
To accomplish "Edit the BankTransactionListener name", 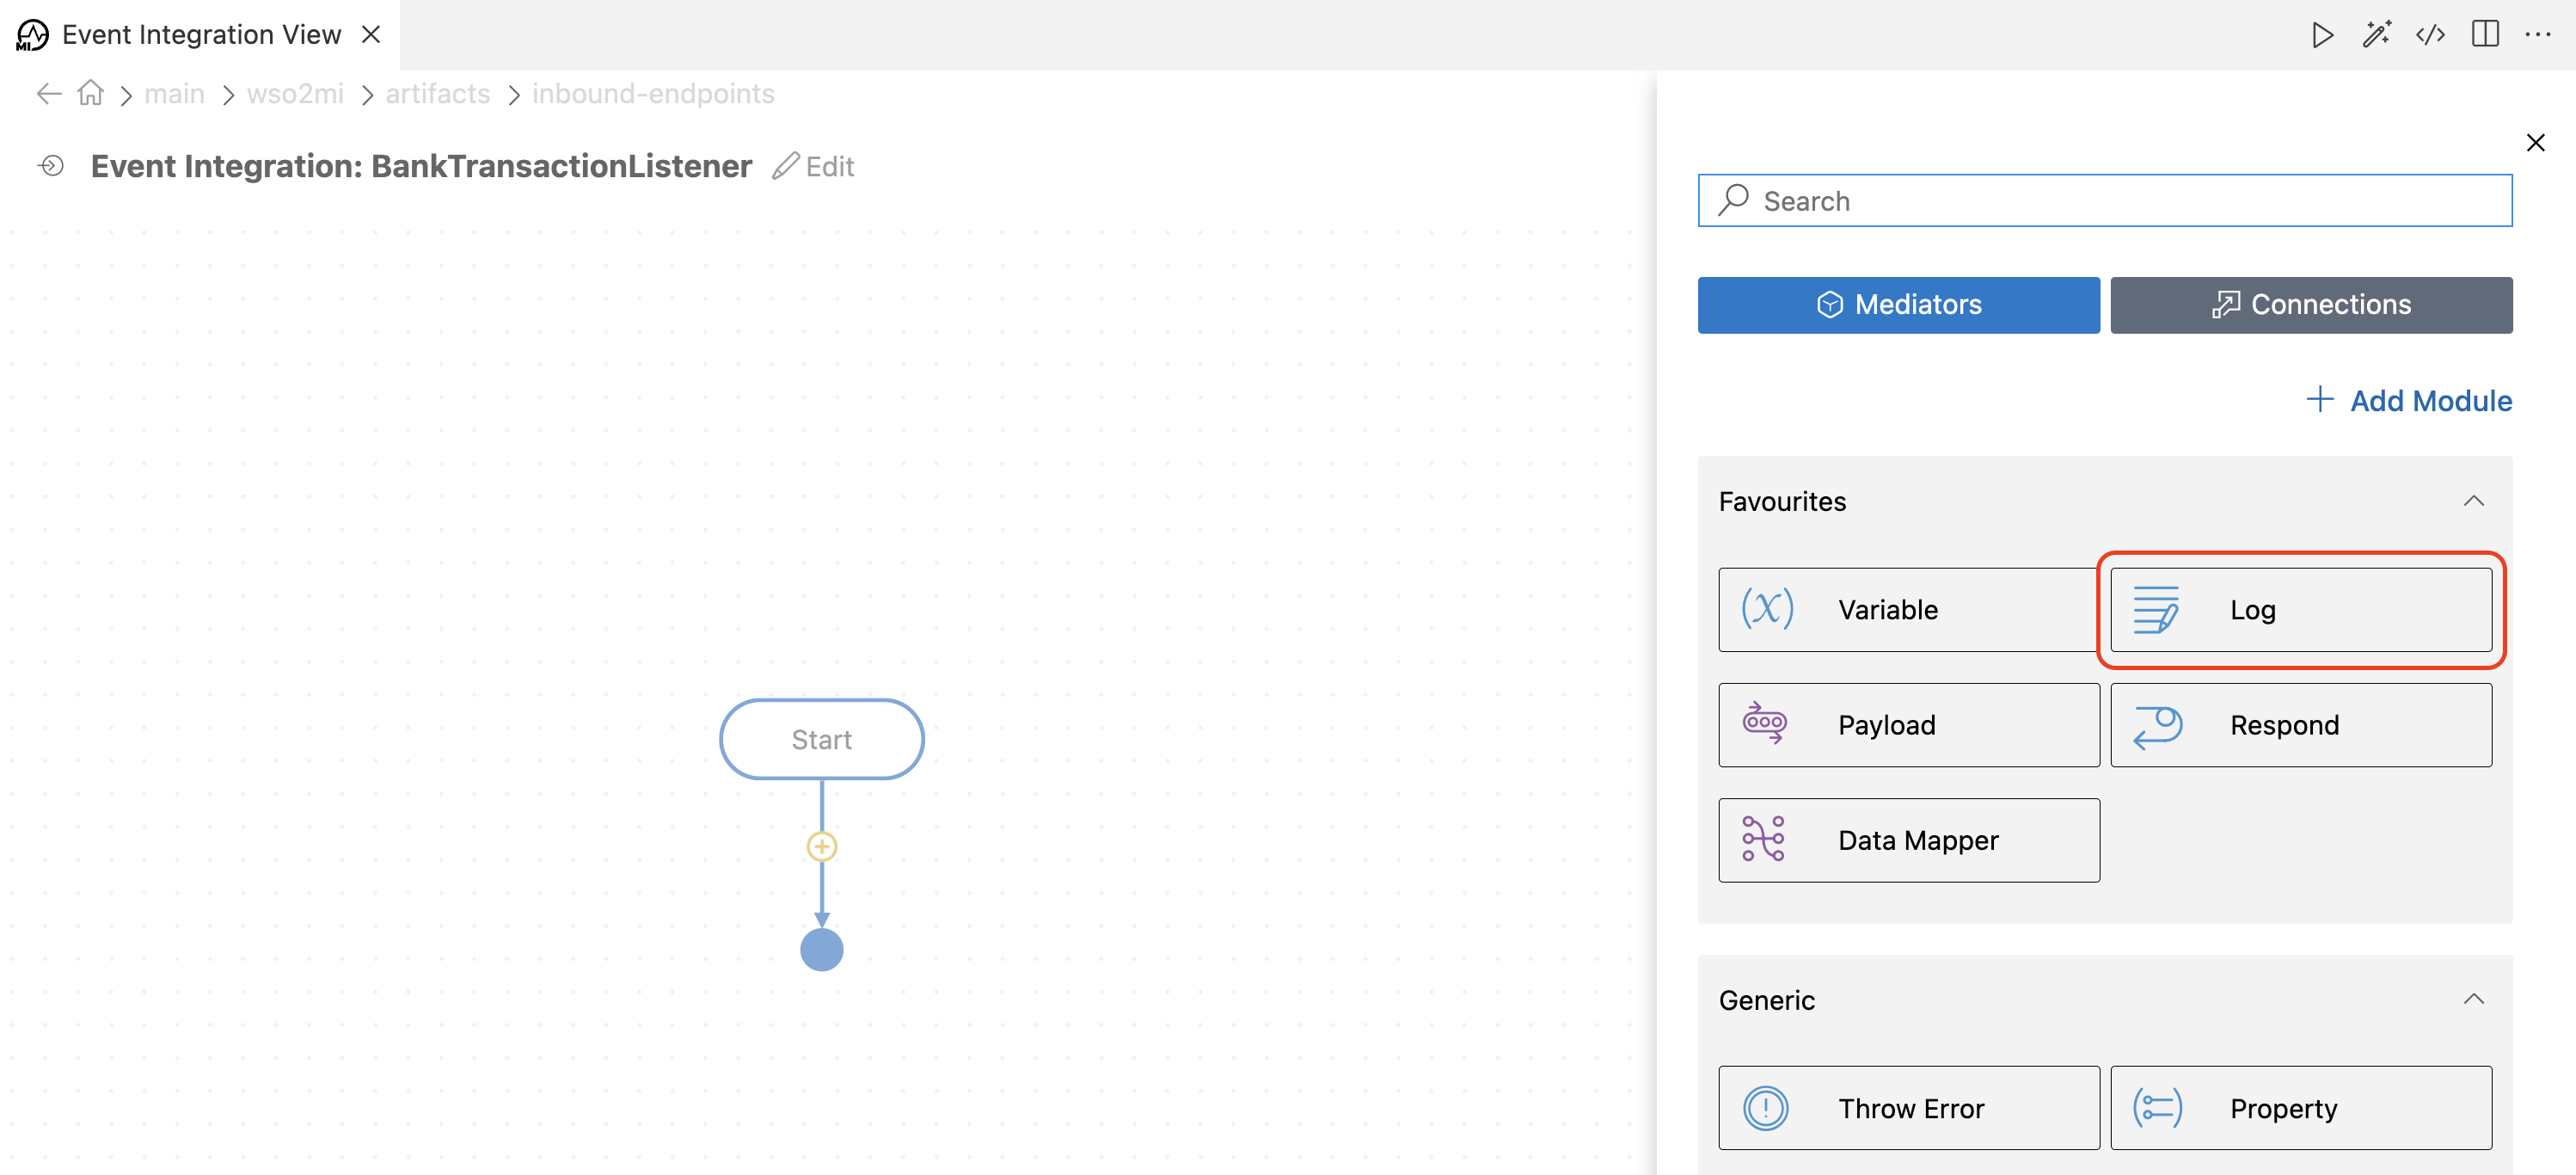I will (x=813, y=166).
